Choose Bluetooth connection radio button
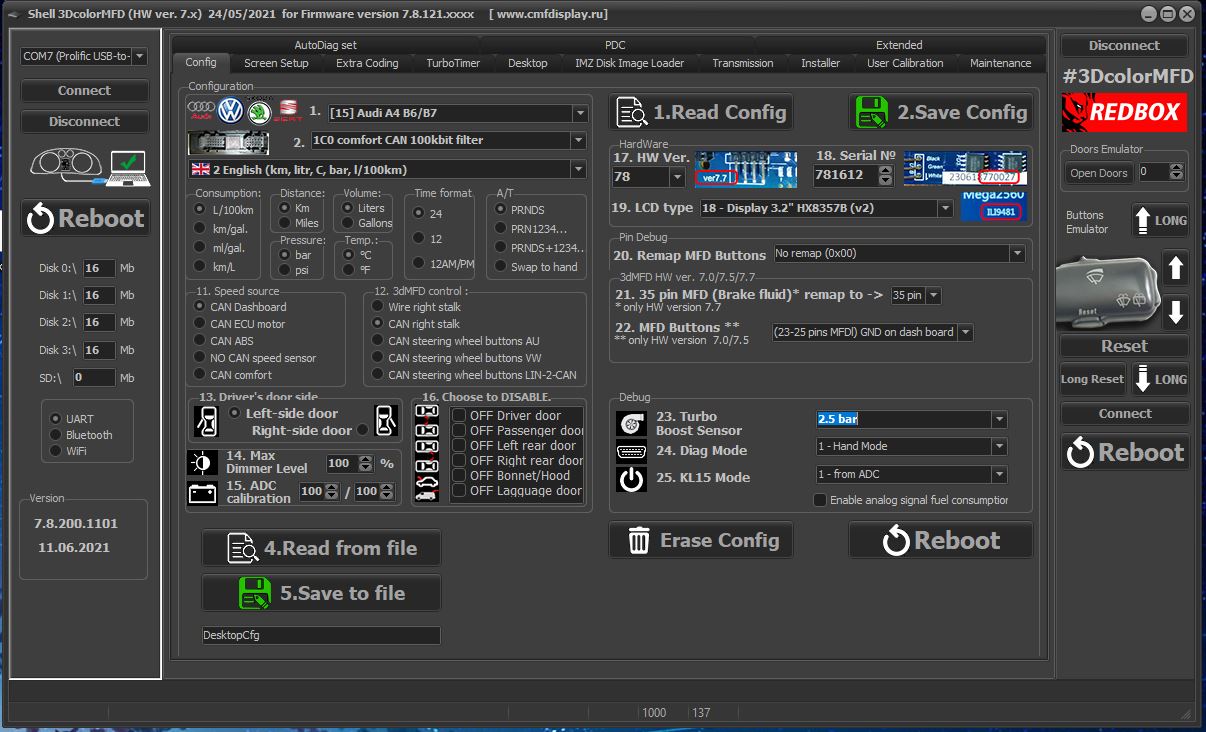 pyautogui.click(x=57, y=435)
